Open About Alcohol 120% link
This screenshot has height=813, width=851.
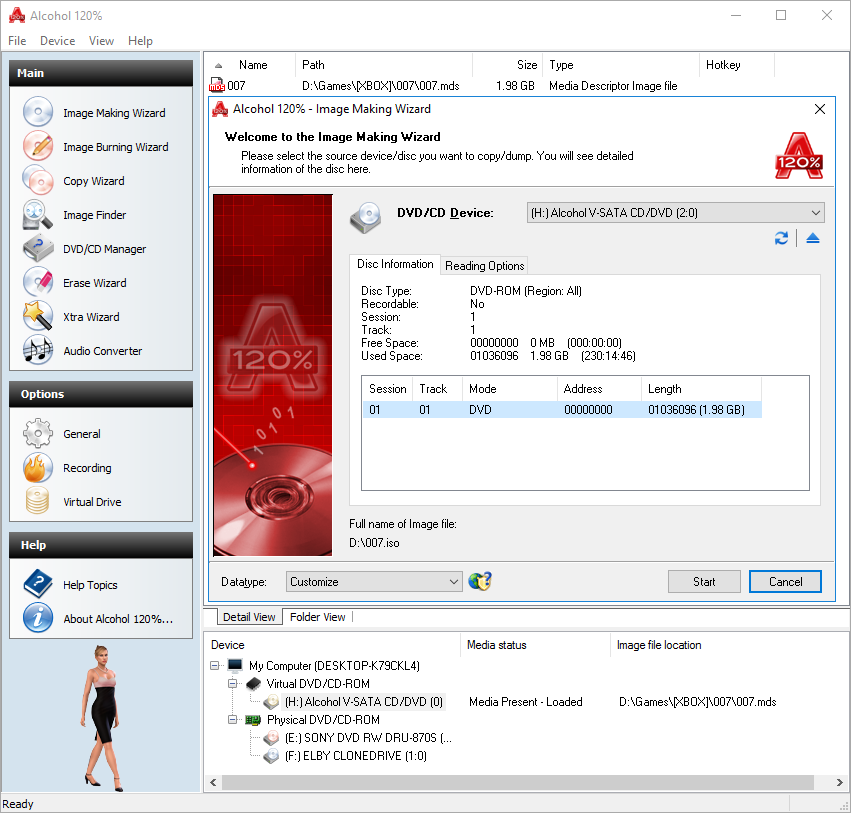coord(118,619)
